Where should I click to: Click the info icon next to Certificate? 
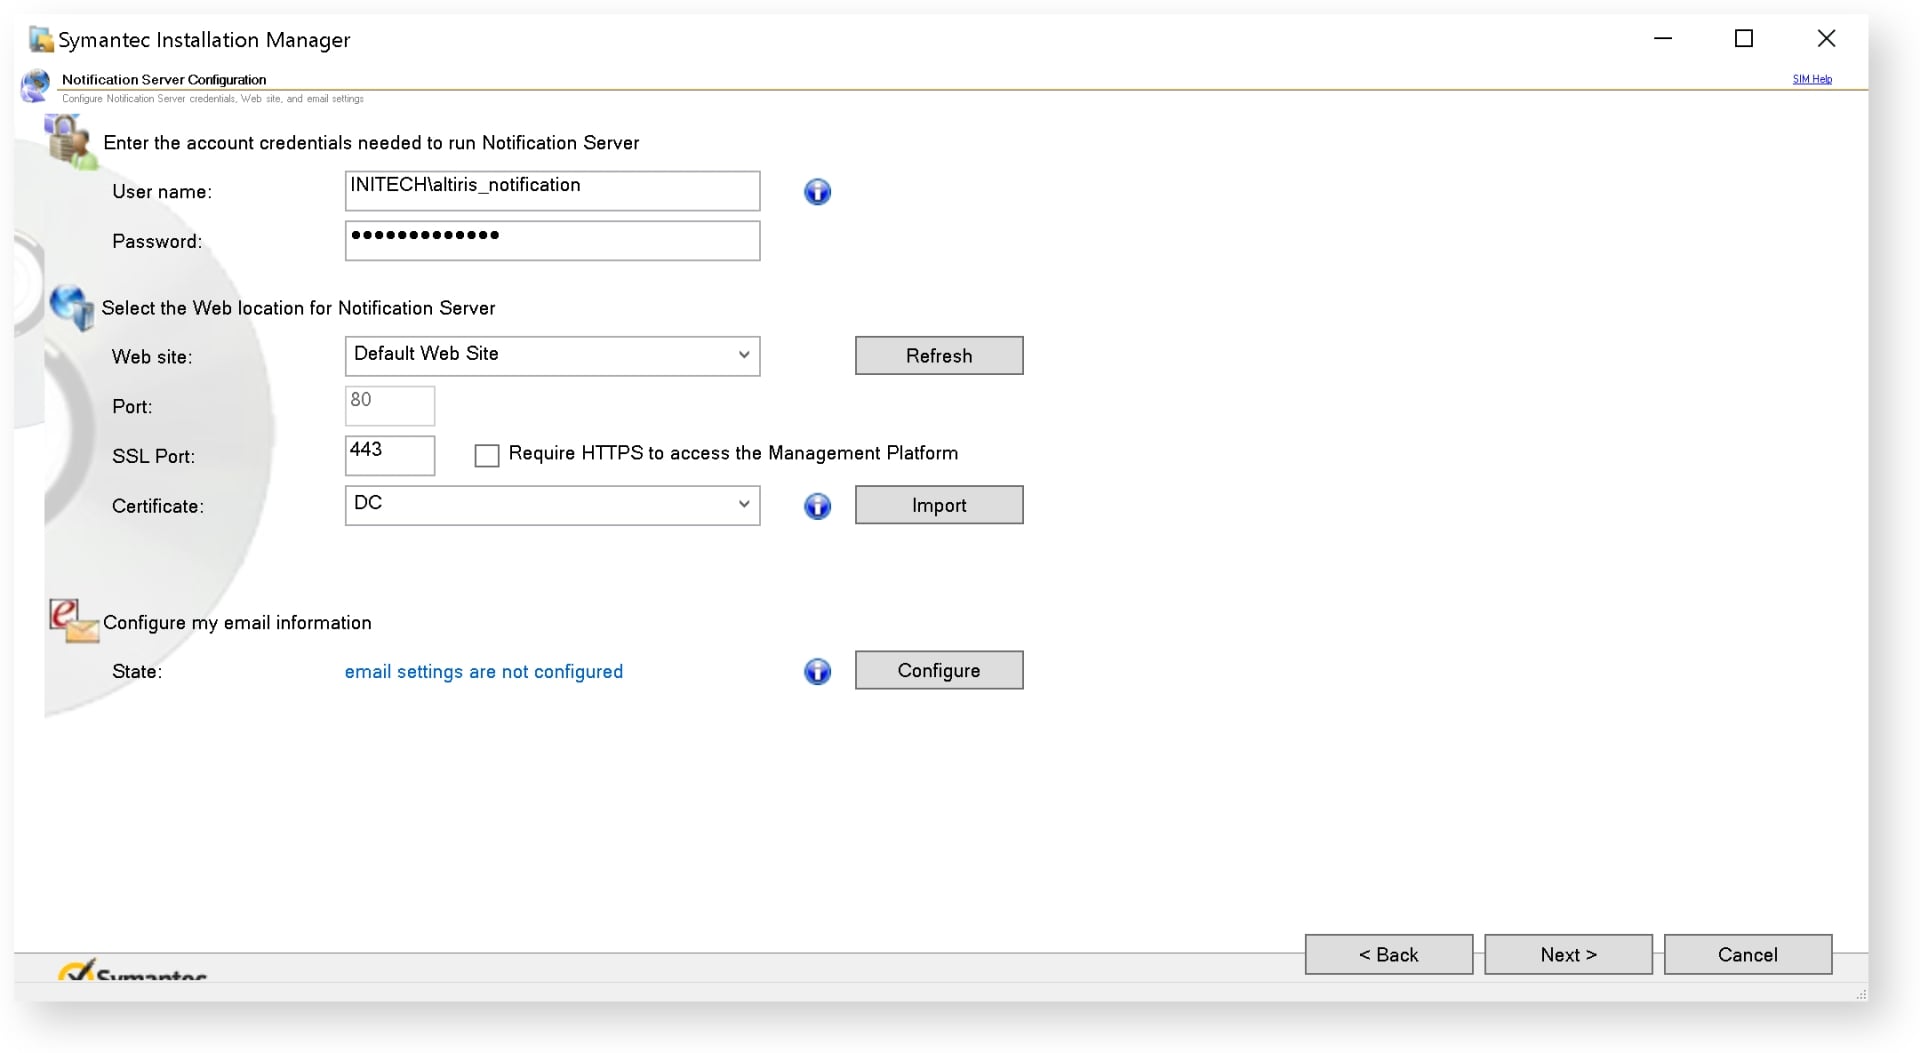tap(818, 507)
